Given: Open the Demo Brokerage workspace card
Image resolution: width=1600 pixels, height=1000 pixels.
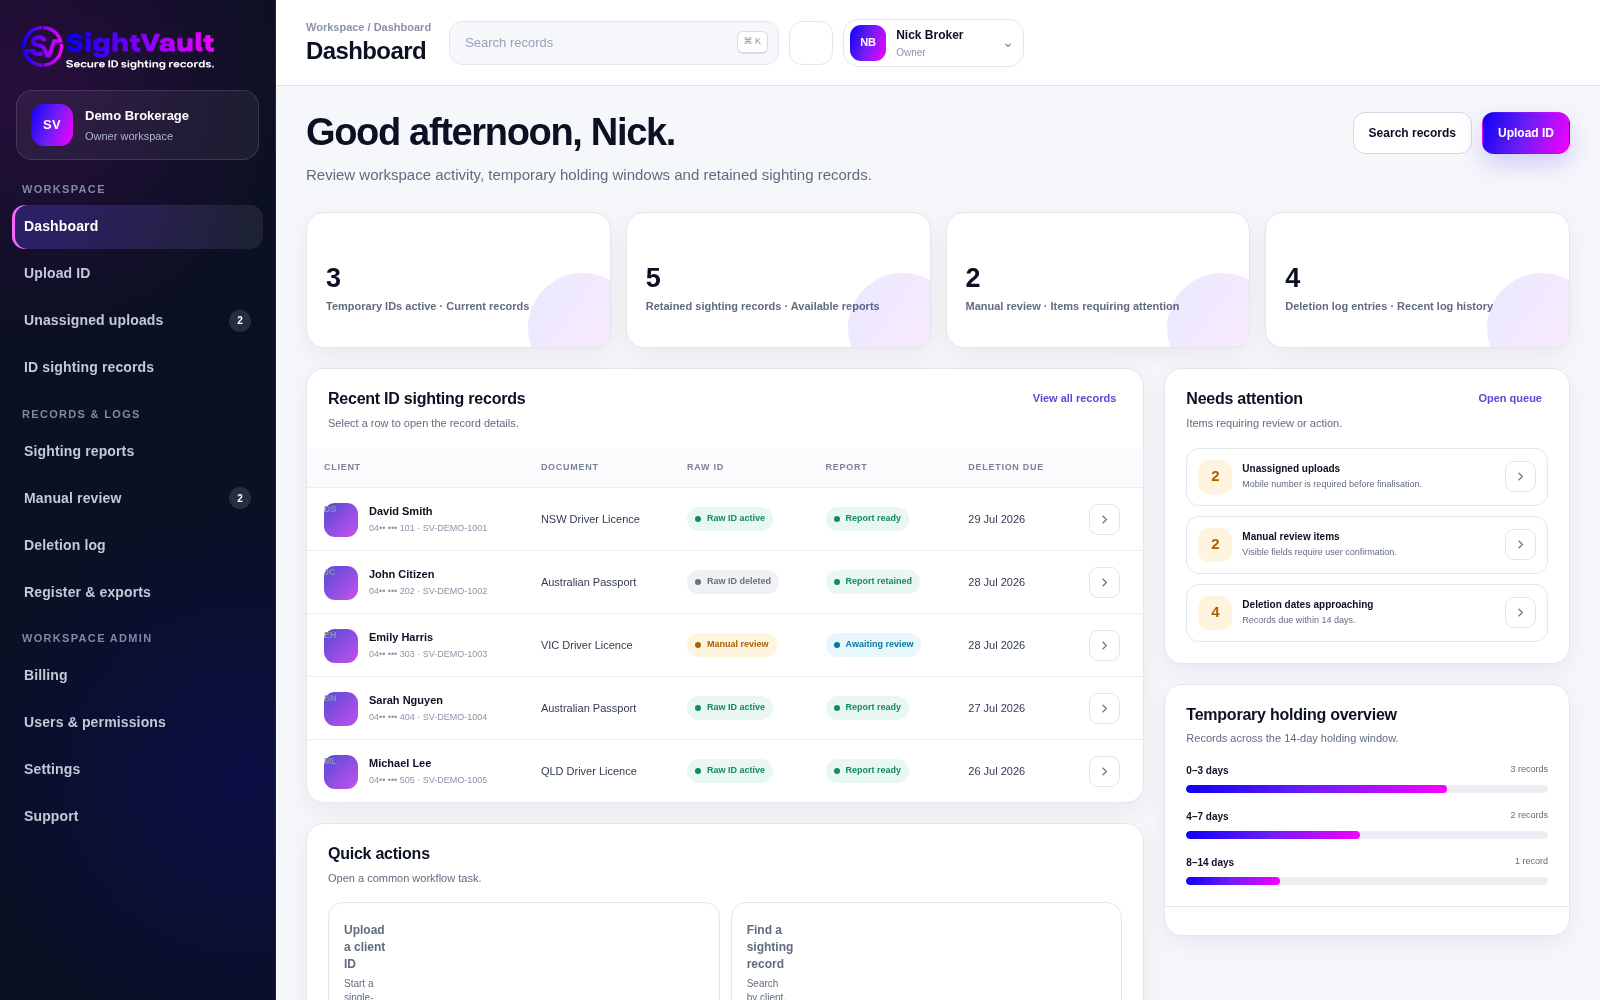Looking at the screenshot, I should tap(137, 125).
